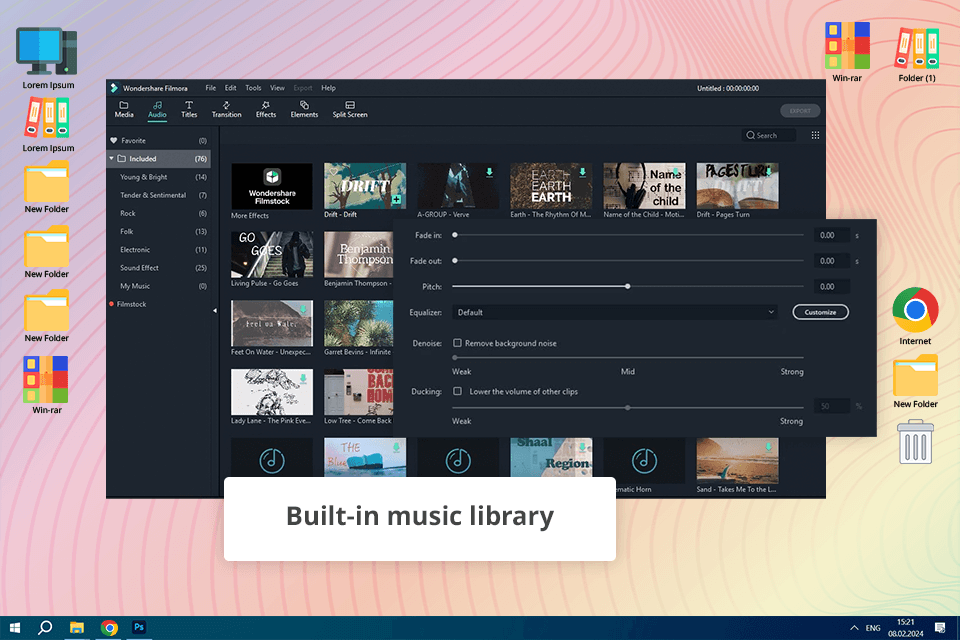This screenshot has width=960, height=640.
Task: Open the Split Screen tool
Action: (x=350, y=110)
